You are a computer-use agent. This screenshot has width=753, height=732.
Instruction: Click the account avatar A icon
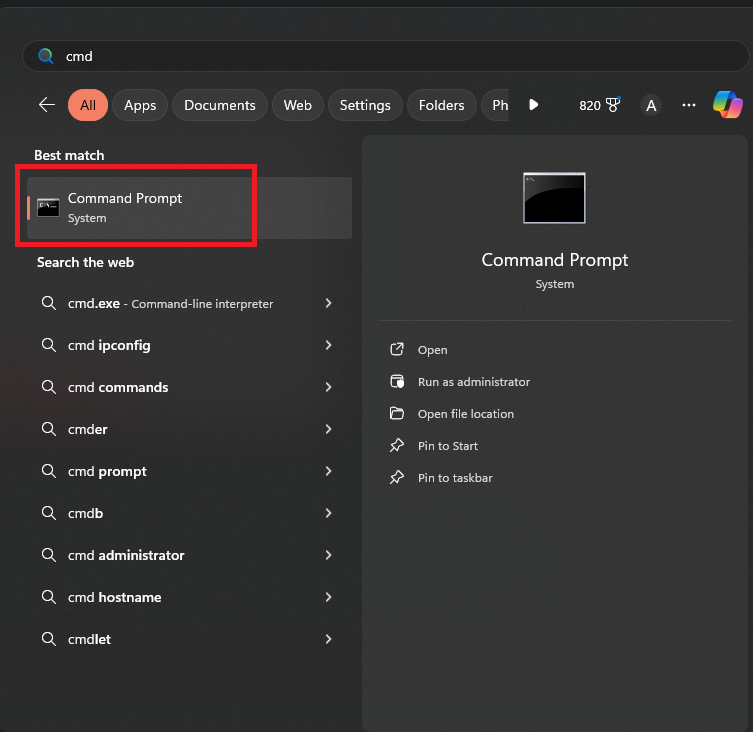[651, 105]
